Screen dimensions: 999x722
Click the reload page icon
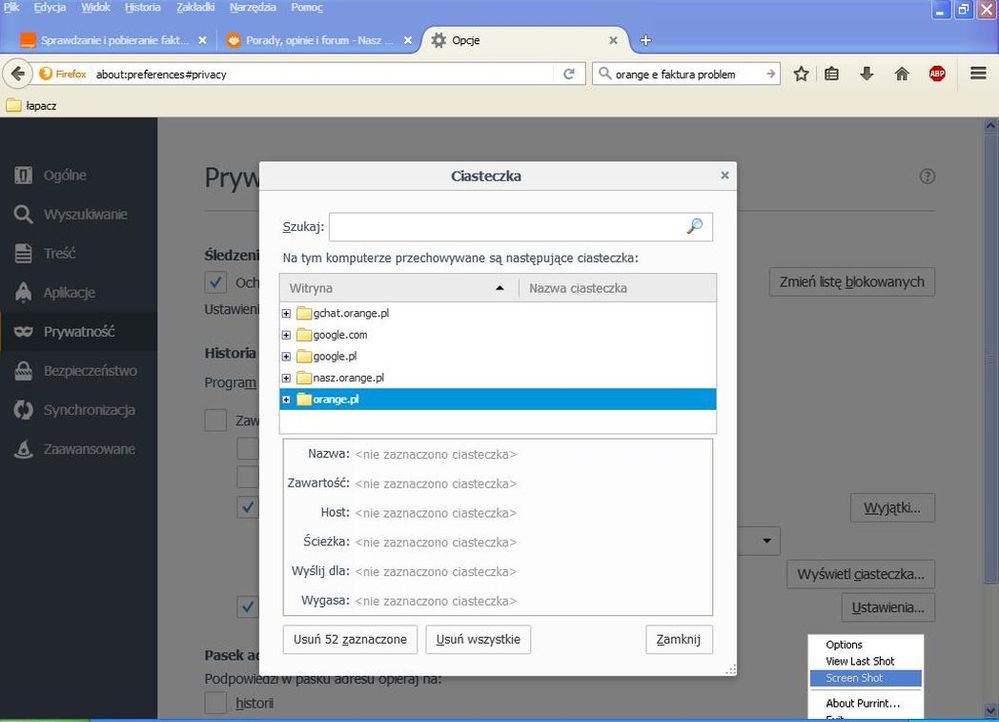pyautogui.click(x=569, y=74)
